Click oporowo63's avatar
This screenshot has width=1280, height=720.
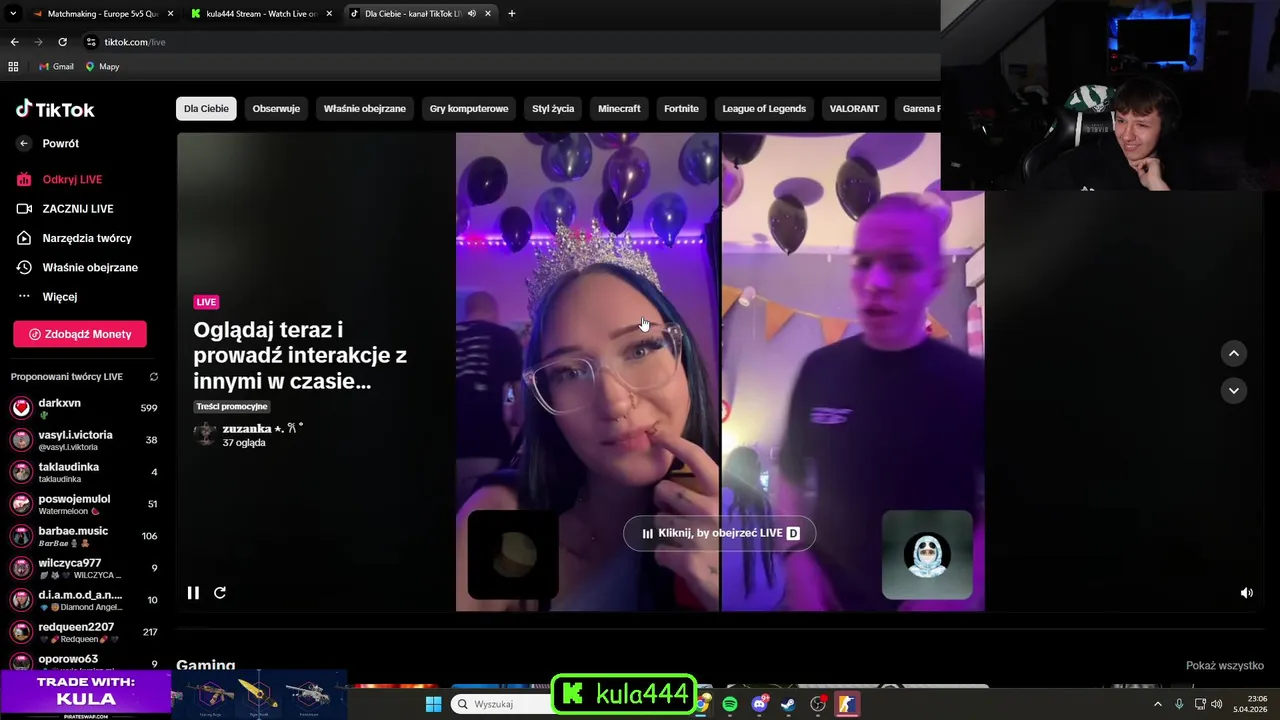(x=21, y=662)
